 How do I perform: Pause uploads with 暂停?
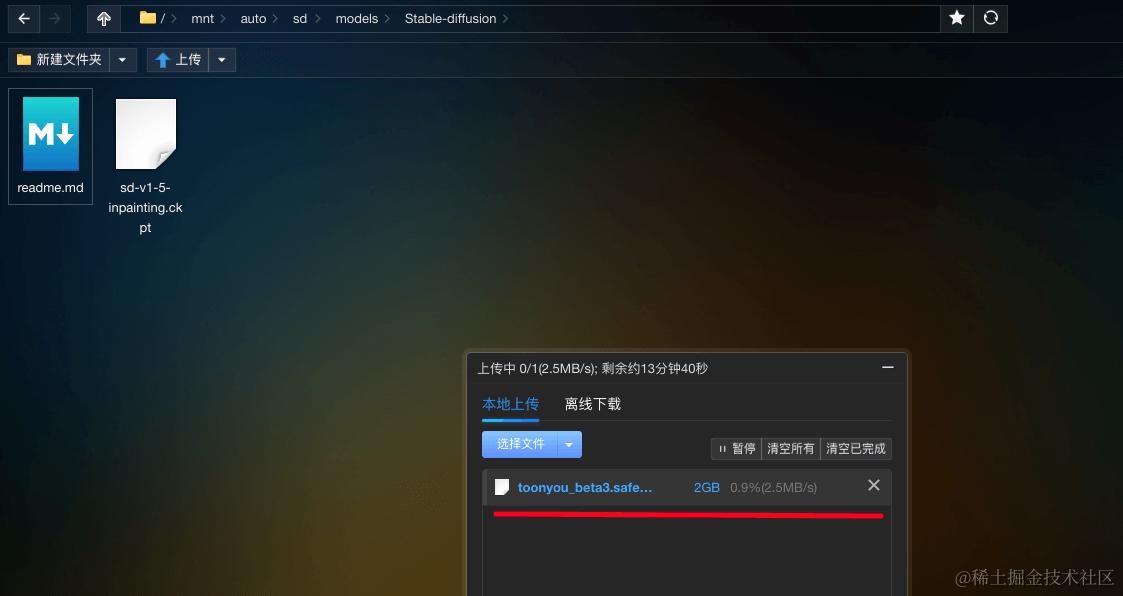pyautogui.click(x=736, y=448)
